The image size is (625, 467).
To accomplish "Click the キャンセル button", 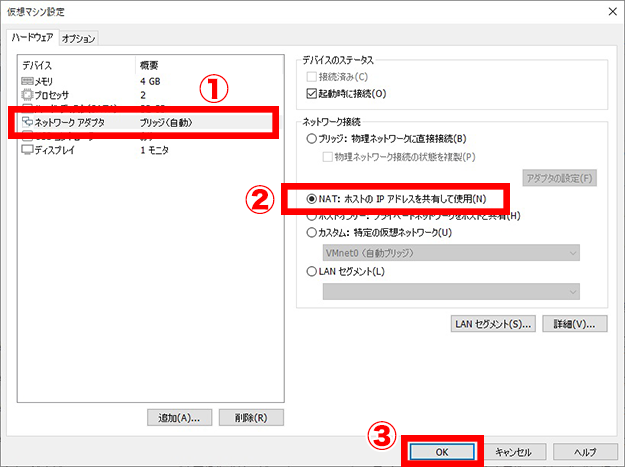I will pos(513,452).
